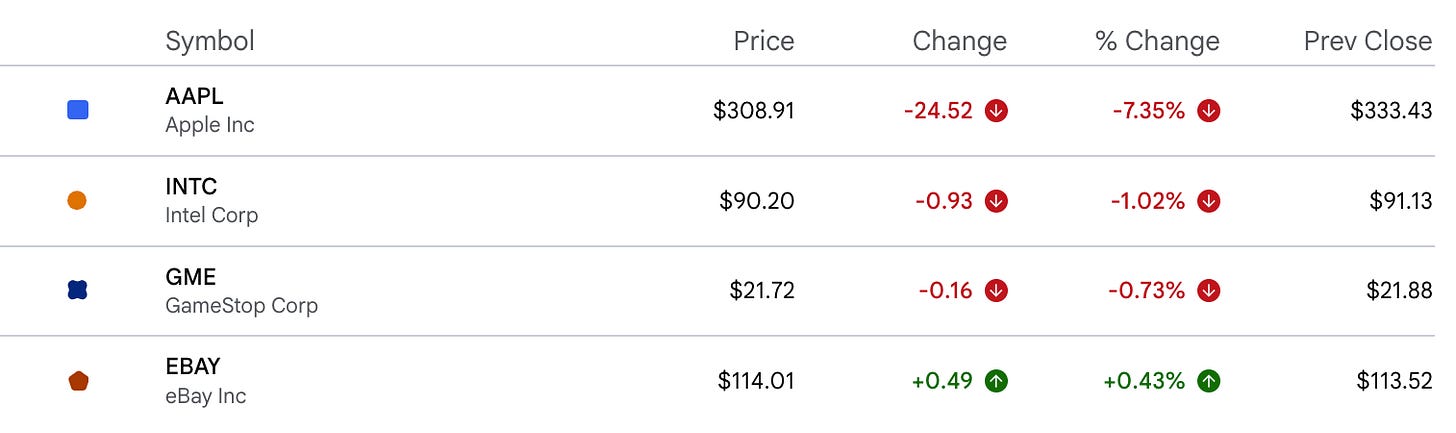1456x433 pixels.
Task: Select the eBay Inc company name
Action: pyautogui.click(x=206, y=396)
